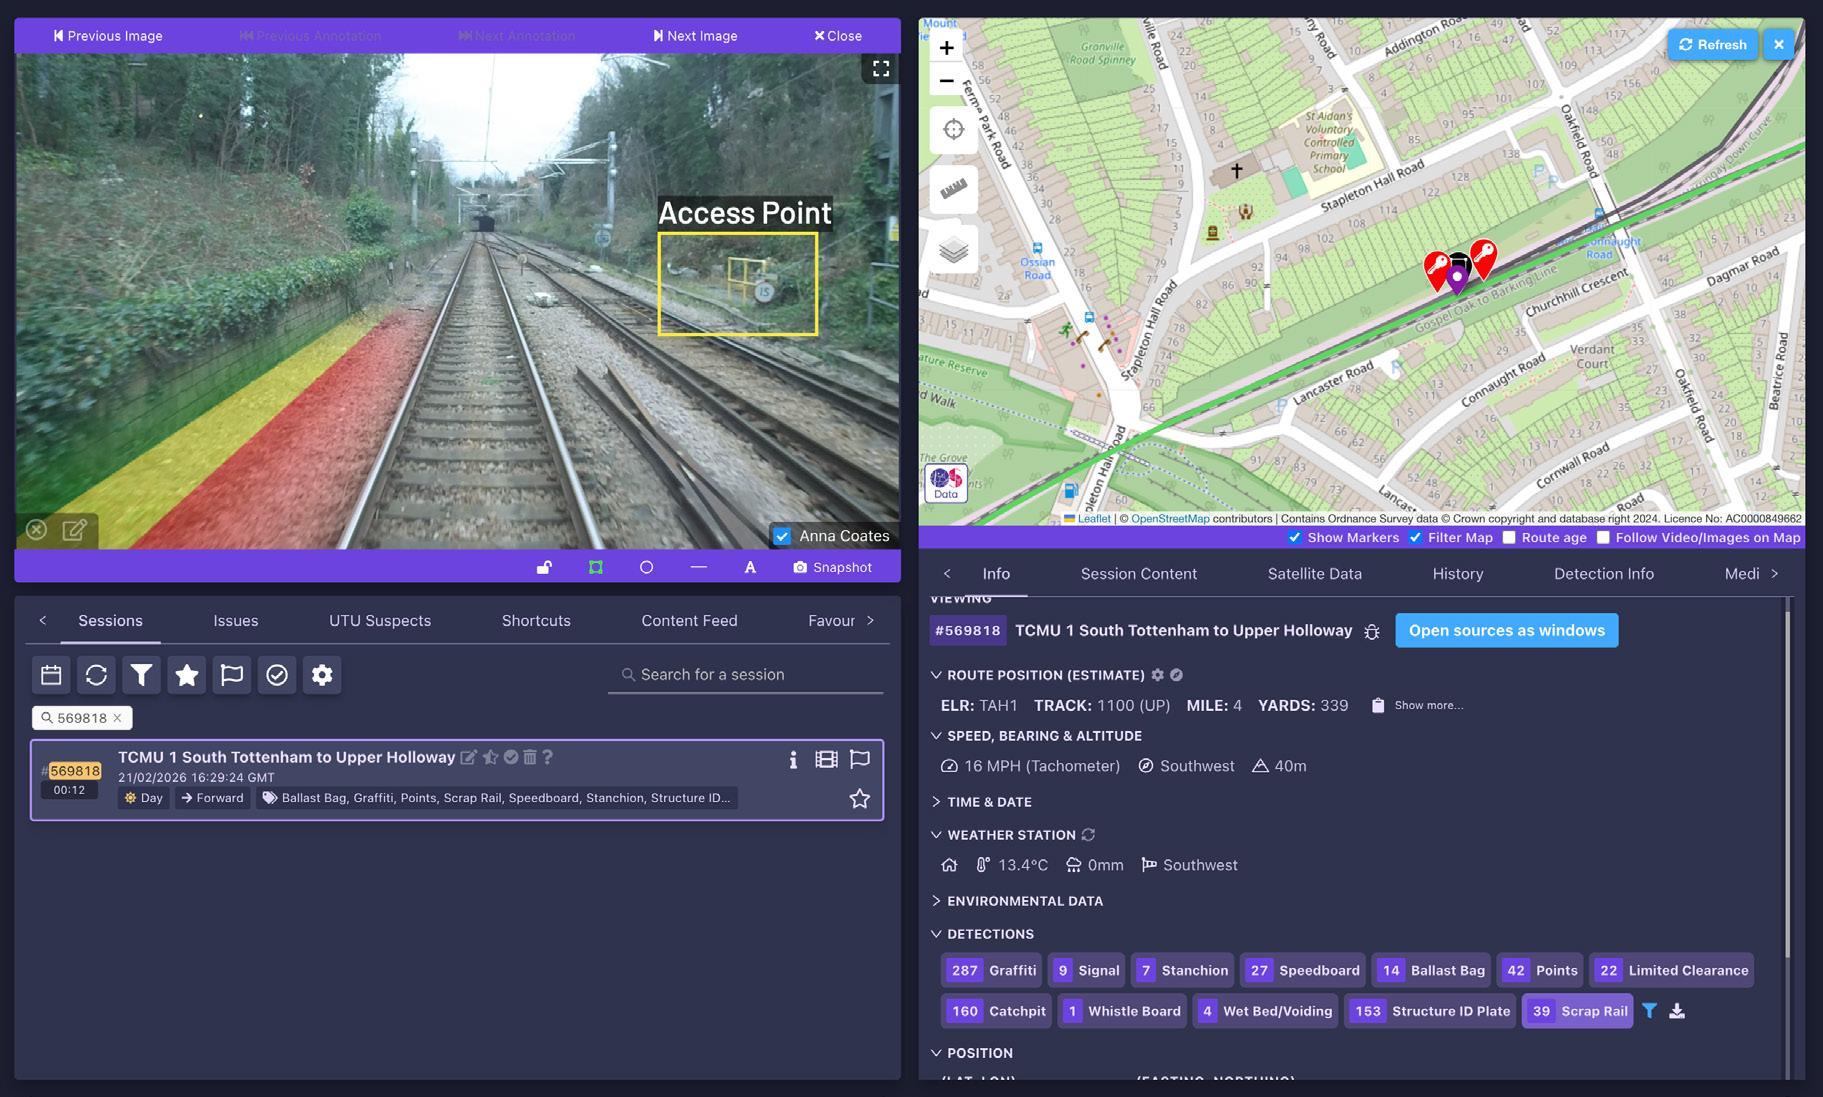Click the flag filter button in sessions toolbar
The height and width of the screenshot is (1097, 1823).
[232, 675]
